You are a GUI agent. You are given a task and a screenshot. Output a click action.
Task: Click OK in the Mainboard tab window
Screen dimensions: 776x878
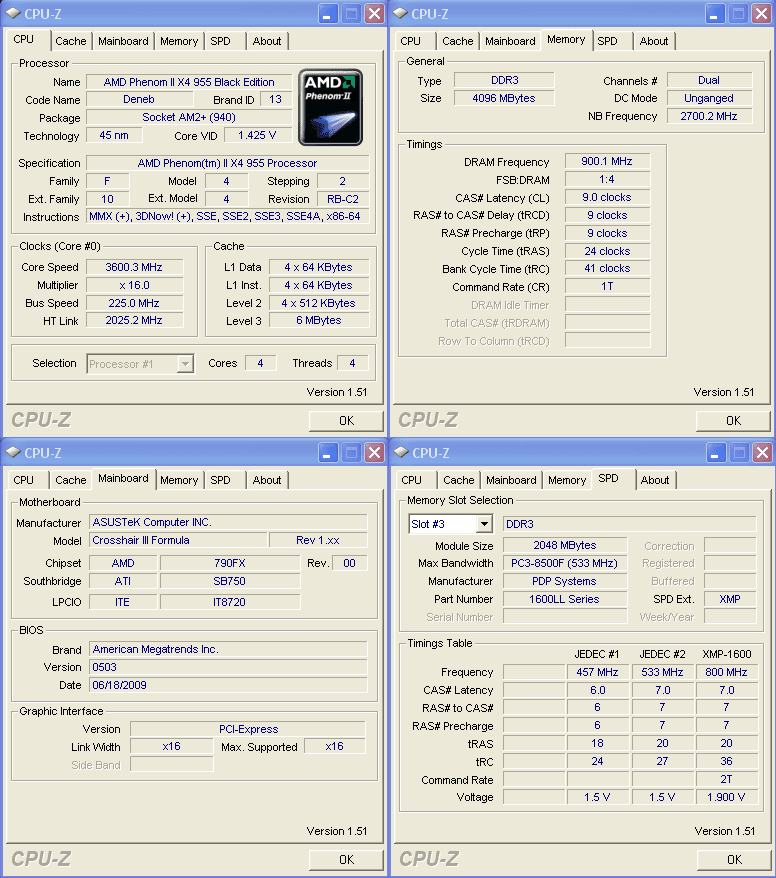[346, 860]
